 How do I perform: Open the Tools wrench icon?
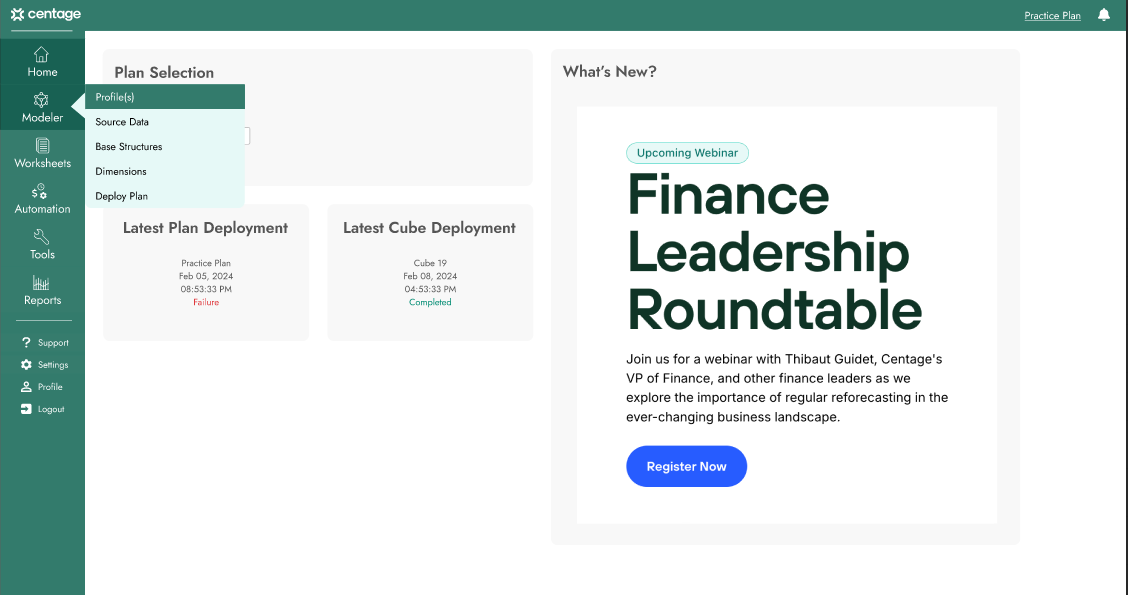41,237
